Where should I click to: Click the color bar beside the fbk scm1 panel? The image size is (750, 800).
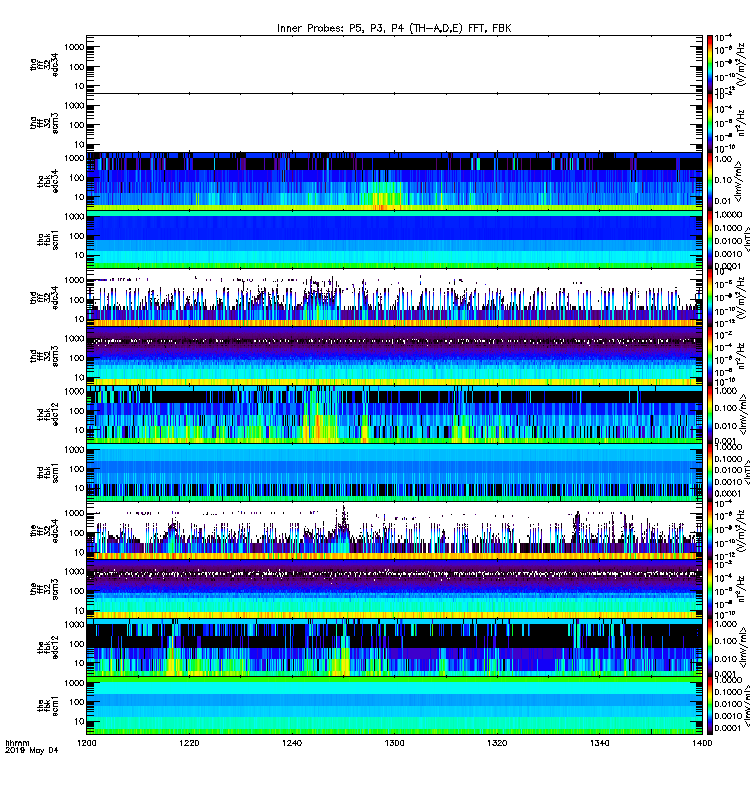click(710, 706)
